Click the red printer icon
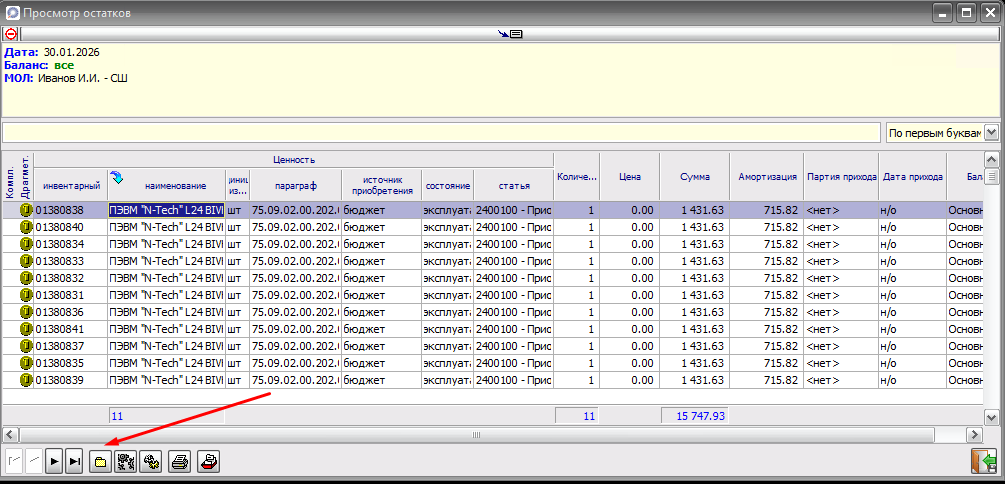This screenshot has height=484, width=1005. [208, 462]
